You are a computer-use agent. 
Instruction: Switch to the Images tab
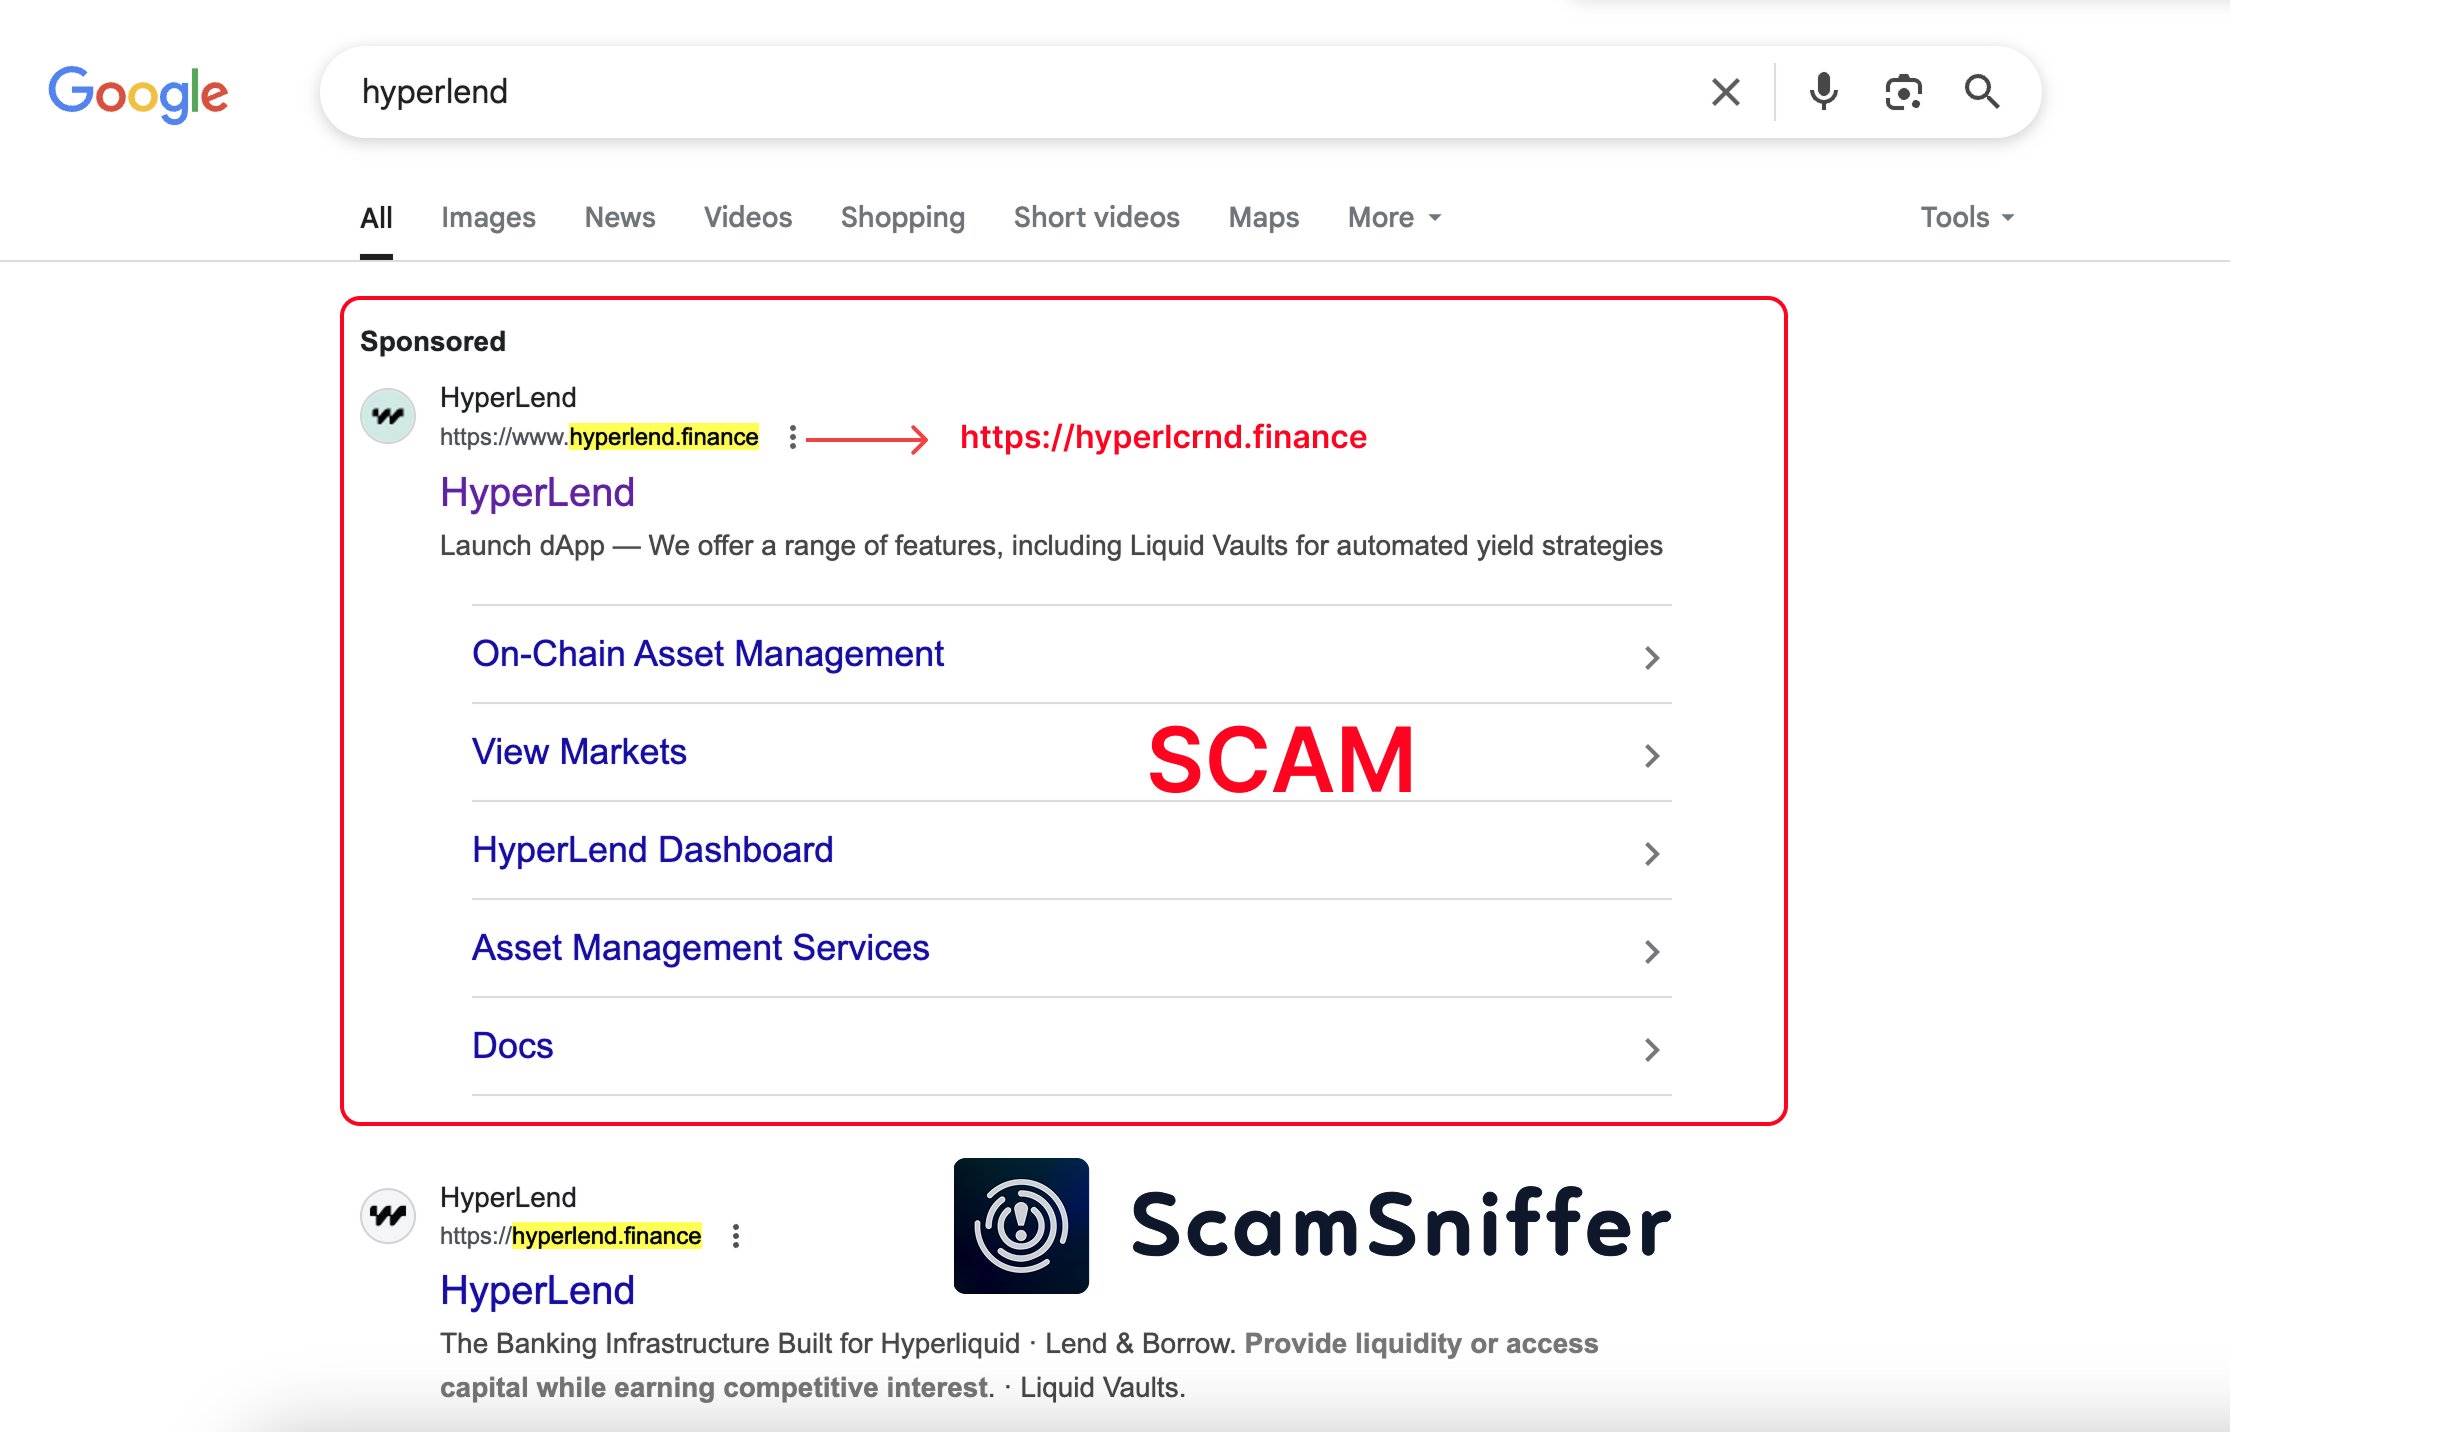point(489,217)
